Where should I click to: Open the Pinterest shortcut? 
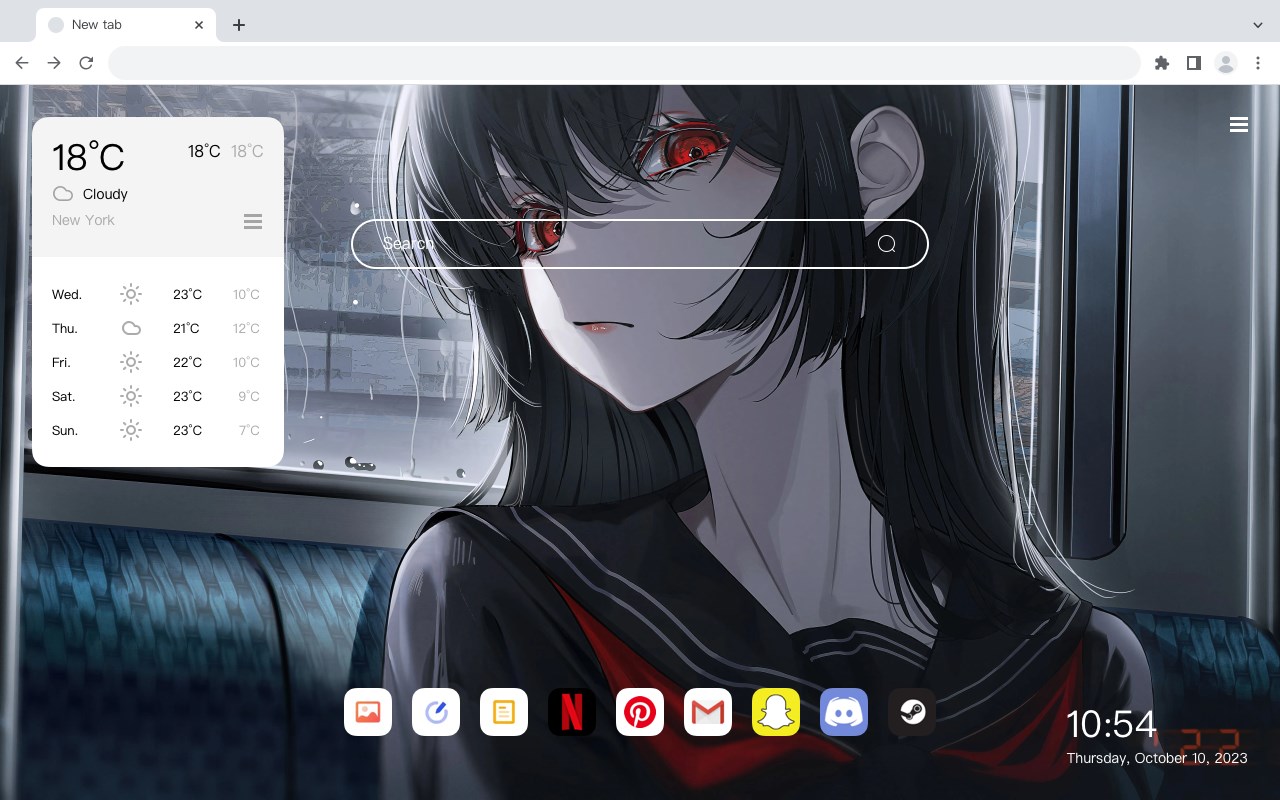tap(640, 712)
